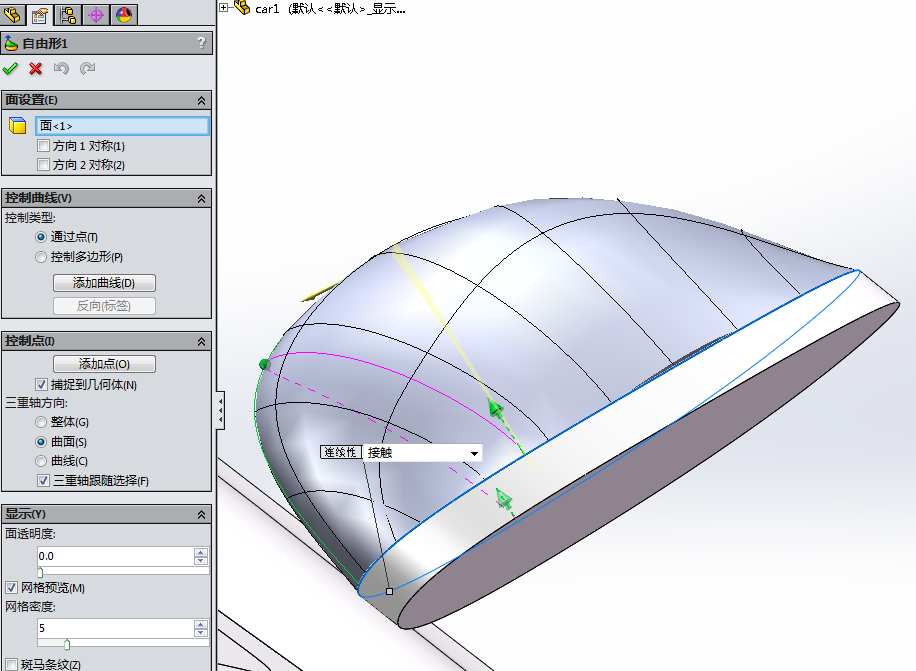
Task: Click the undo arrow in PropertyManager
Action: (x=61, y=69)
